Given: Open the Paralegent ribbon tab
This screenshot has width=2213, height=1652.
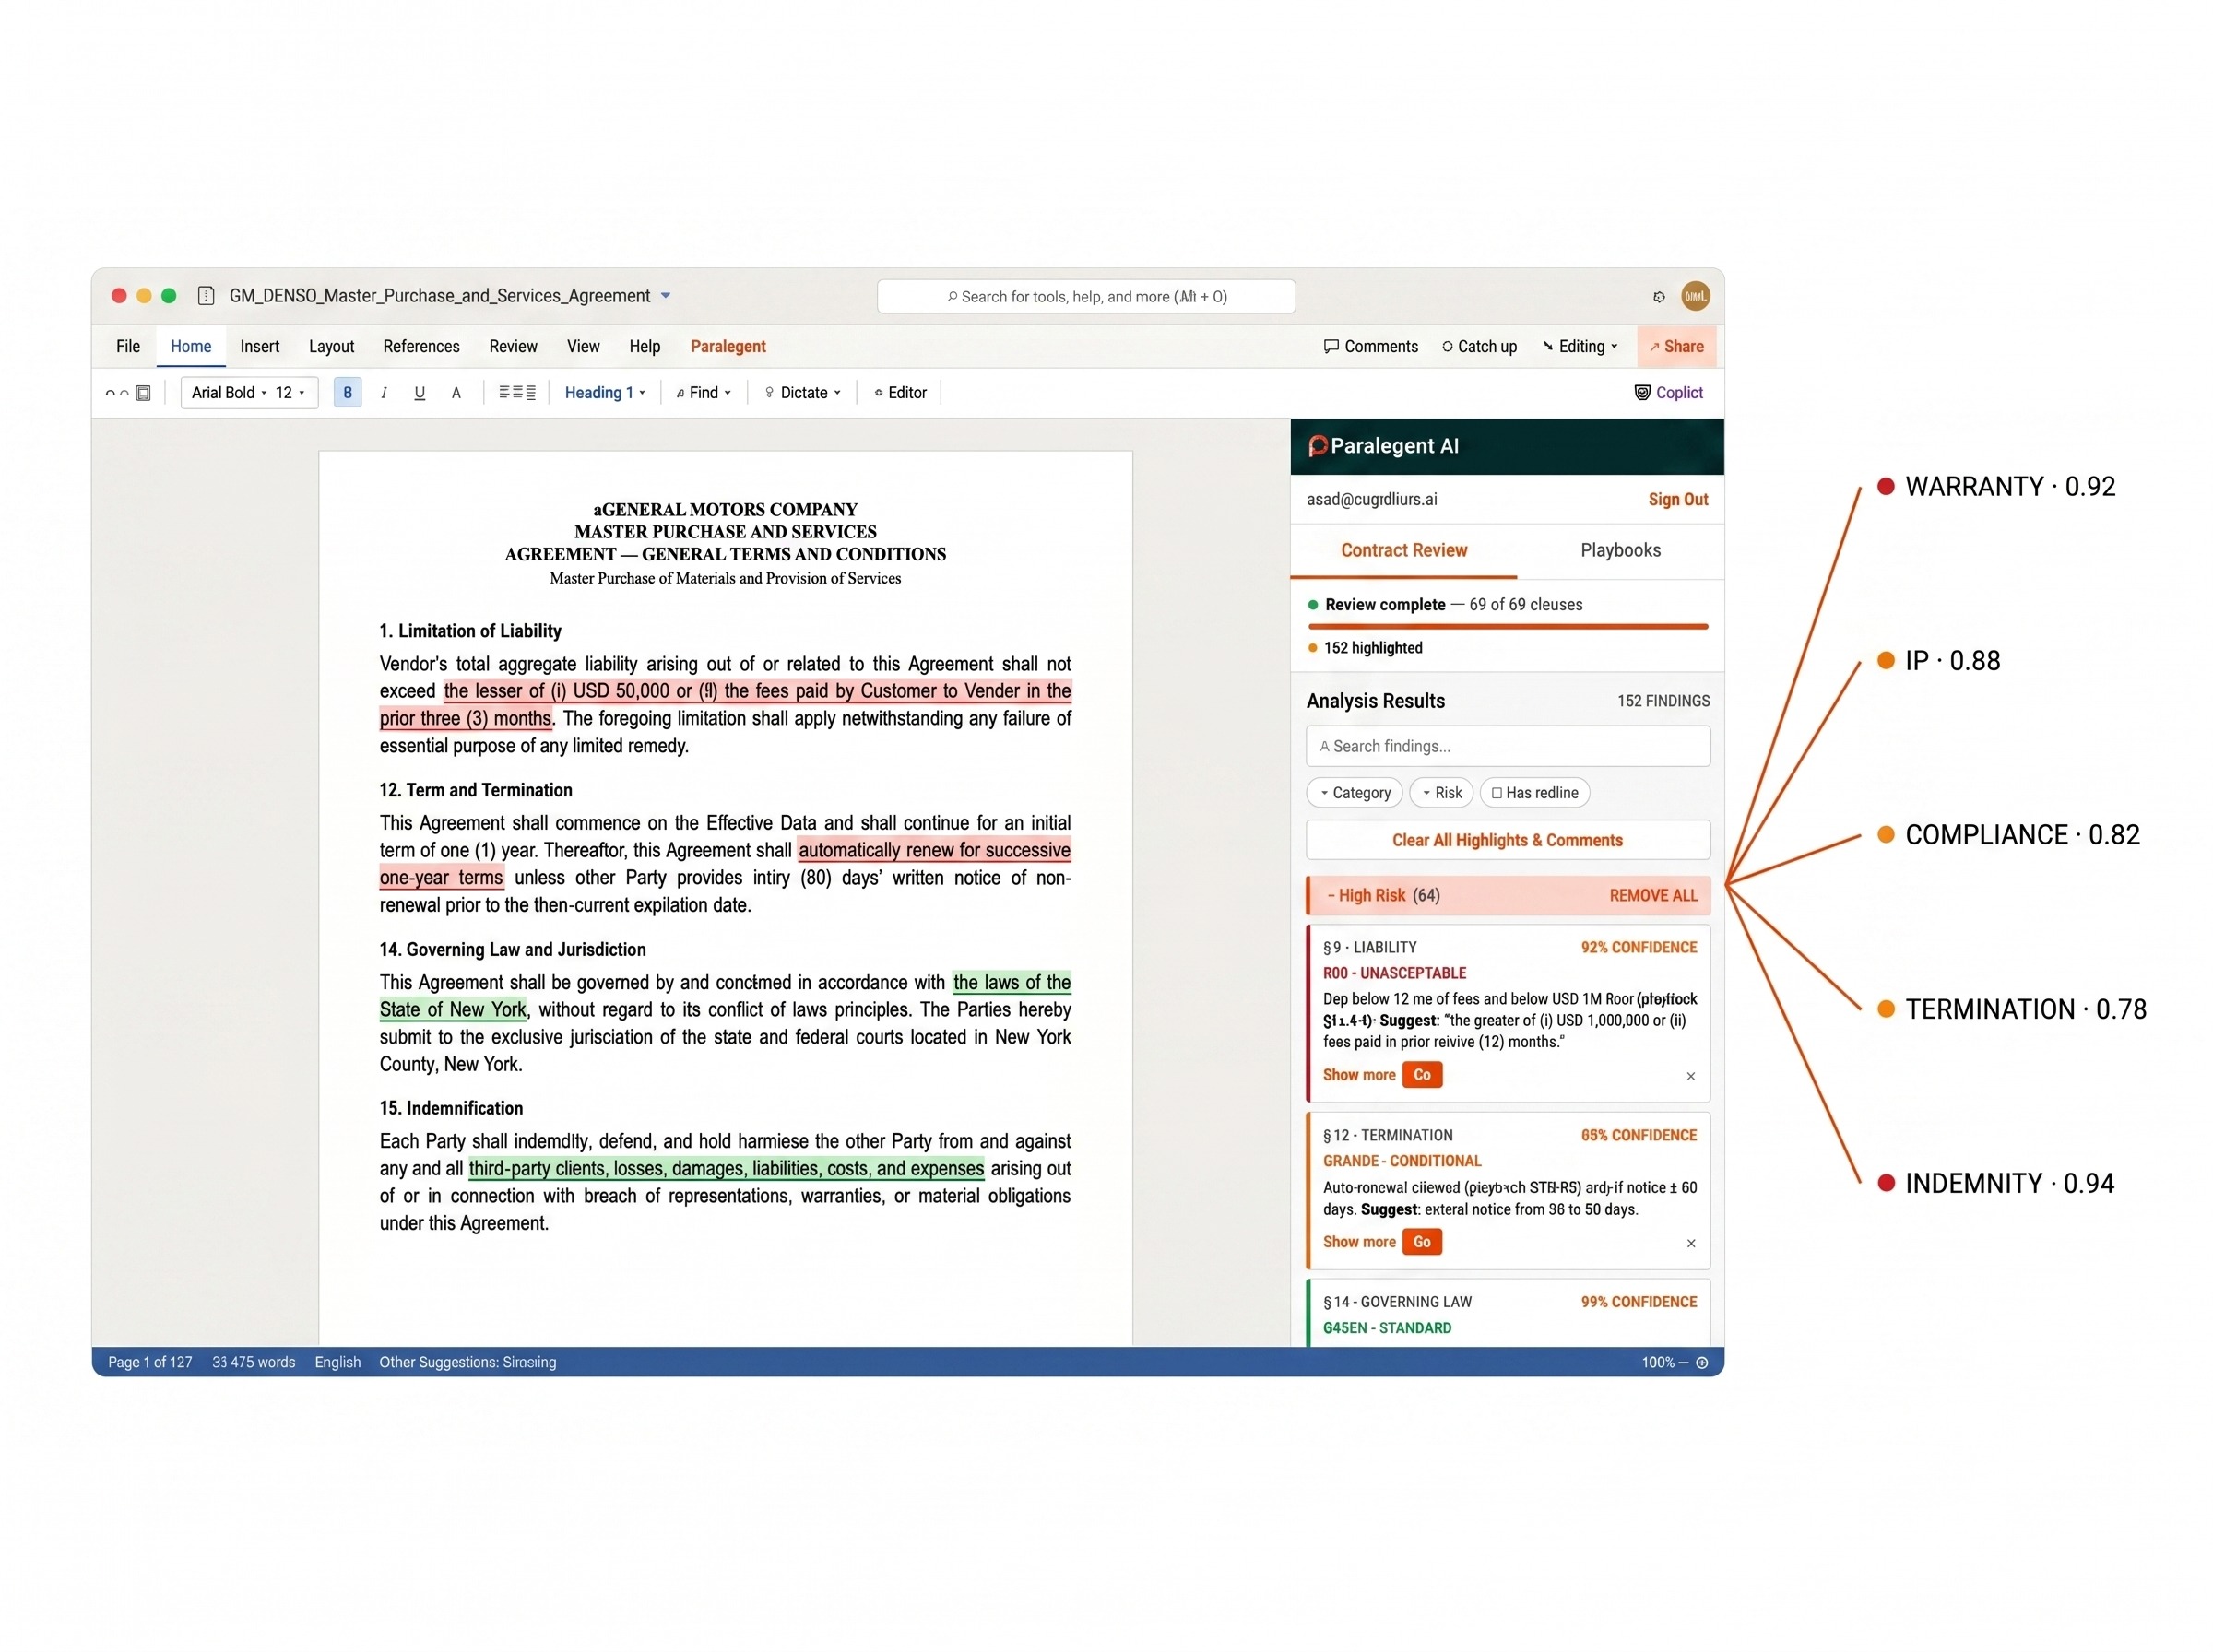Looking at the screenshot, I should pyautogui.click(x=727, y=346).
